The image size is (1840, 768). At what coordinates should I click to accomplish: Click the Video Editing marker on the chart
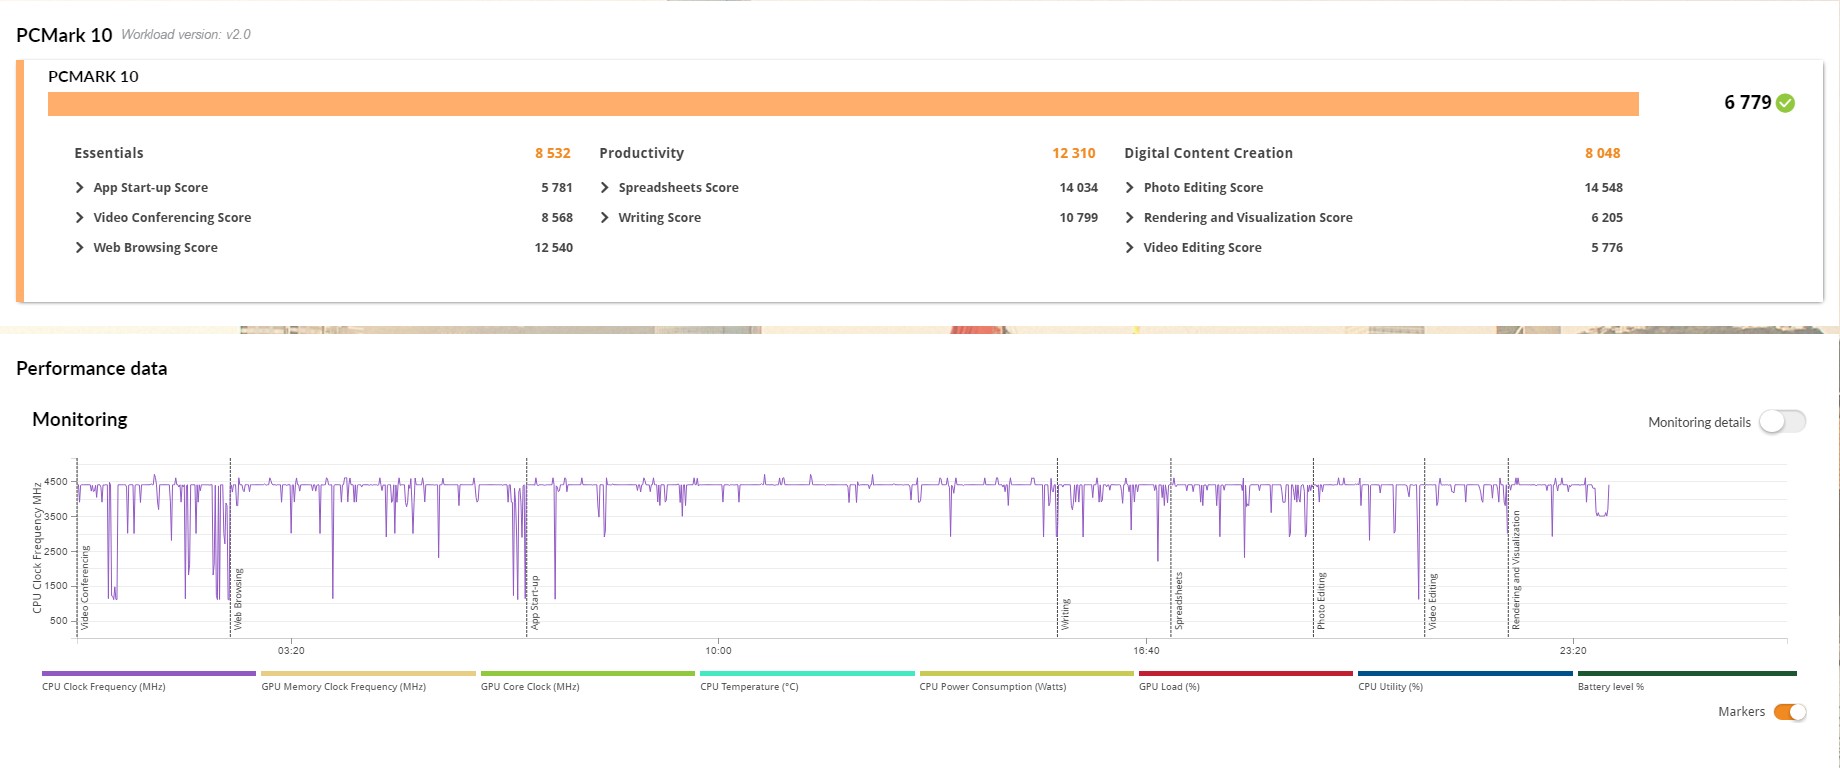point(1432,602)
